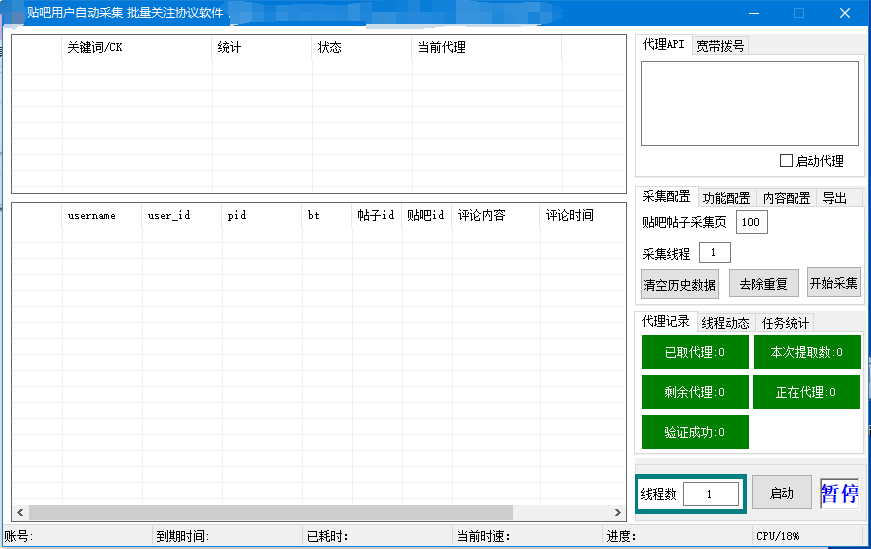Click the 正在代理:0 green indicator
This screenshot has width=871, height=549.
(x=806, y=392)
